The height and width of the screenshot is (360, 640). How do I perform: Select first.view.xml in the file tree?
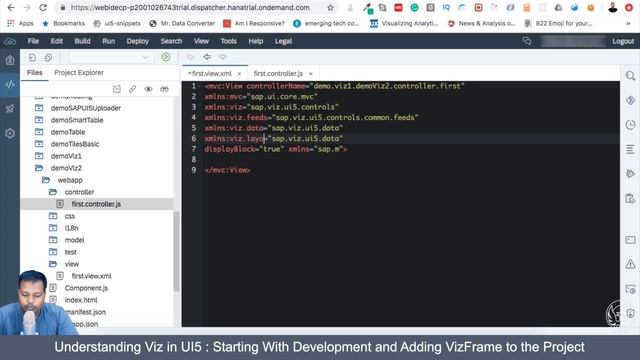[x=91, y=276]
